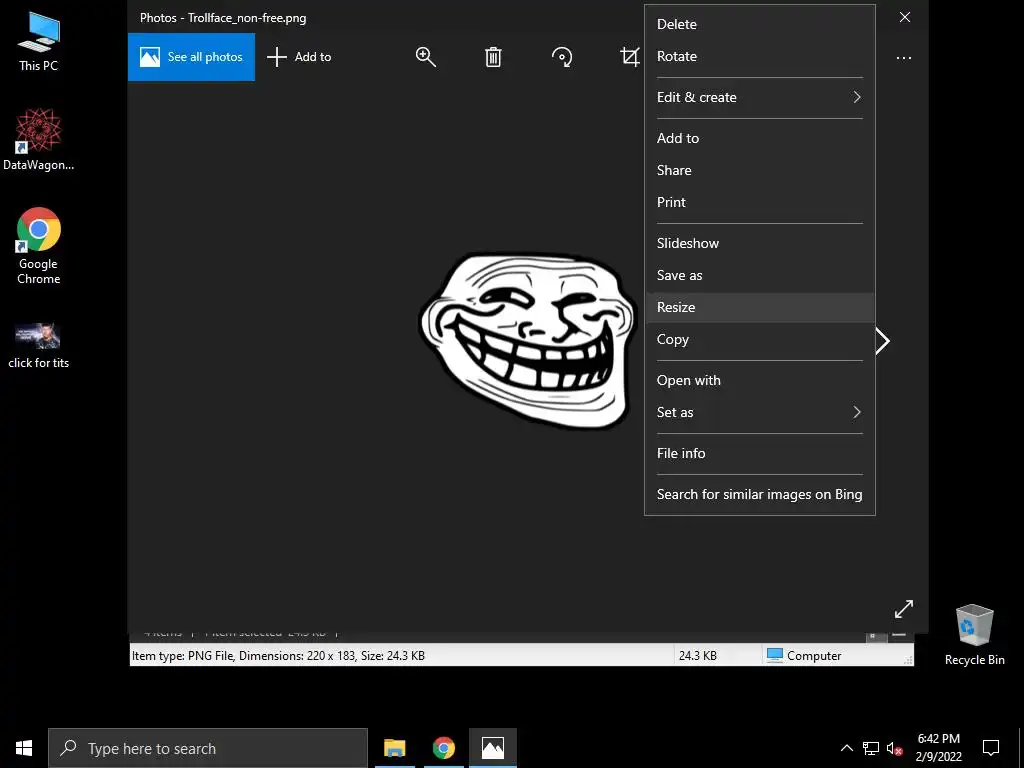Choose Rotate from the context menu
Image resolution: width=1024 pixels, height=768 pixels.
pyautogui.click(x=760, y=56)
